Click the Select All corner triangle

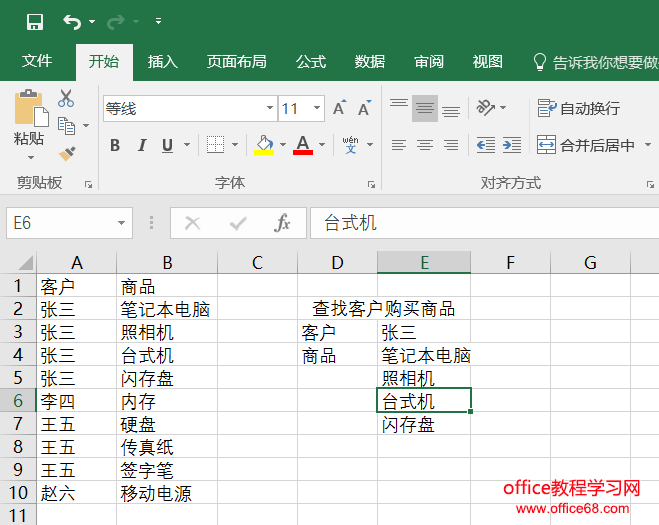coord(26,263)
